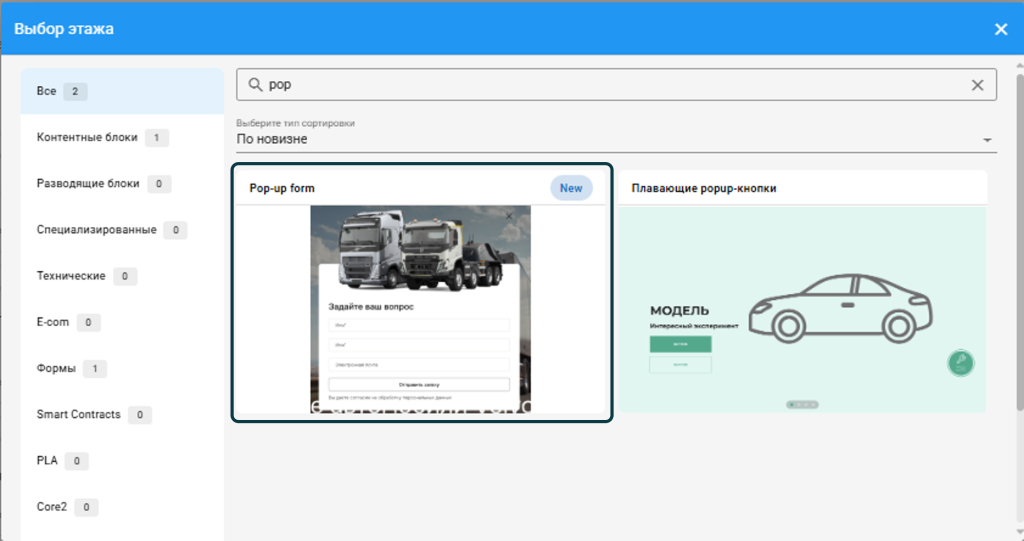Open the E-com category
This screenshot has height=541, width=1024.
click(x=122, y=322)
